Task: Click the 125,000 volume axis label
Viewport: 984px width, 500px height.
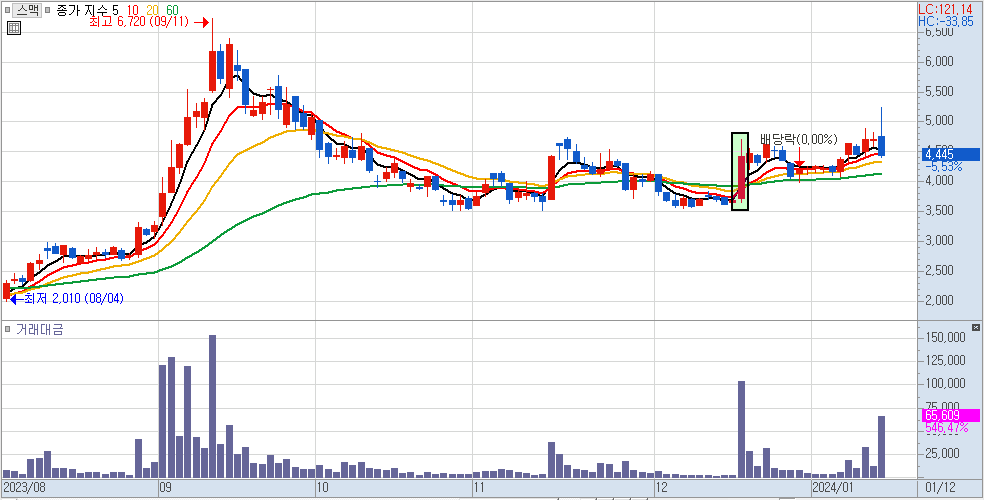Action: (x=944, y=361)
